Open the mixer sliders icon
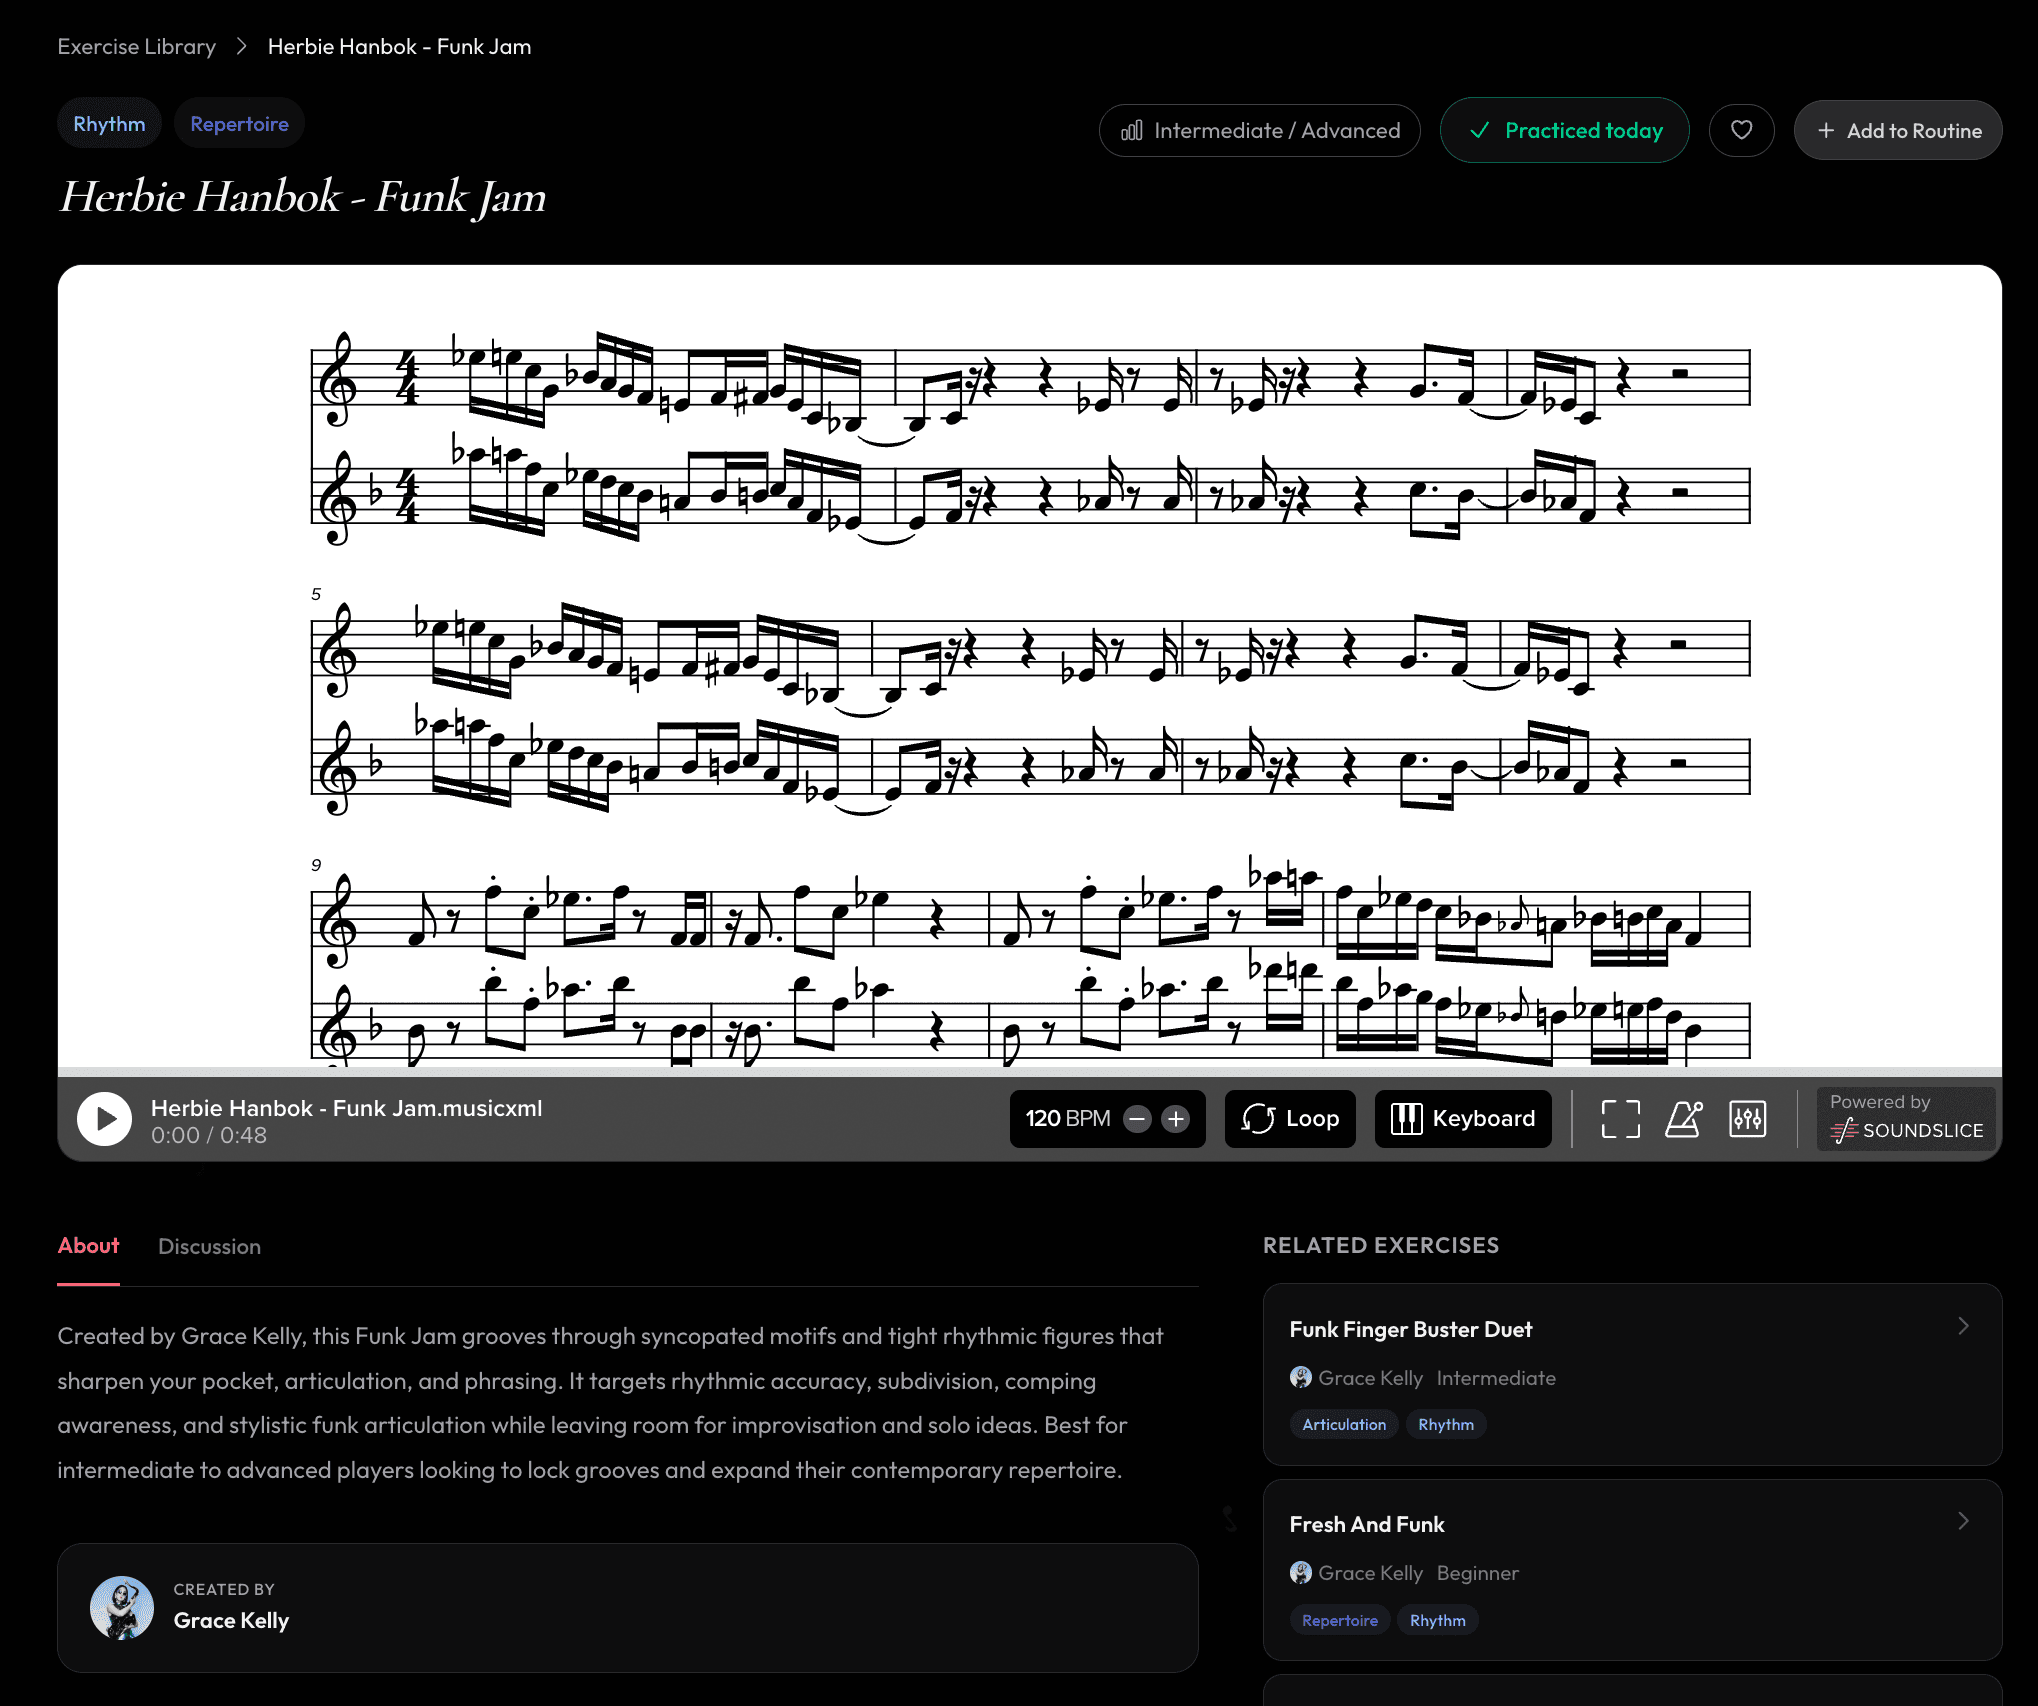2038x1706 pixels. click(x=1747, y=1119)
